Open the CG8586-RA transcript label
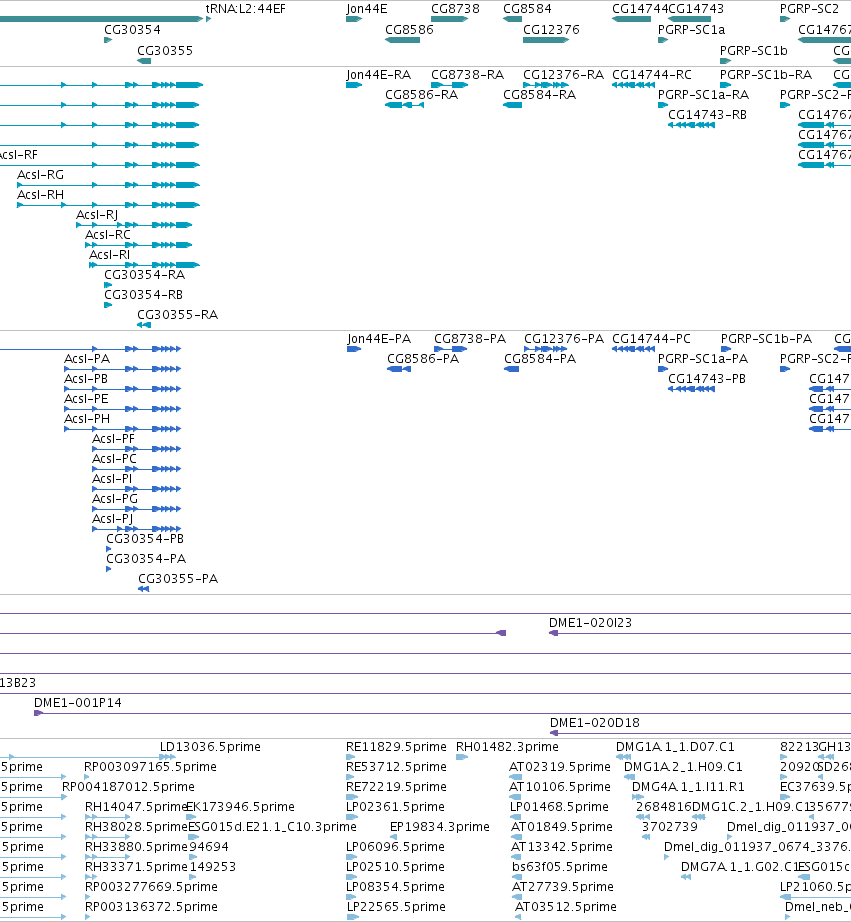This screenshot has height=922, width=851. pyautogui.click(x=421, y=95)
